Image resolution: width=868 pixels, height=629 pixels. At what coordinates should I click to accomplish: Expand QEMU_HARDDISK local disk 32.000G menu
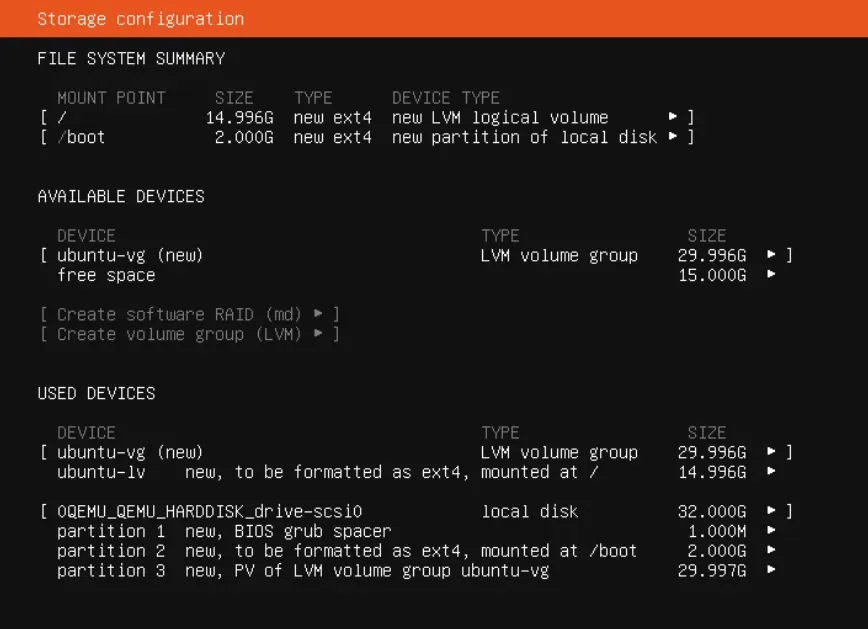[771, 511]
